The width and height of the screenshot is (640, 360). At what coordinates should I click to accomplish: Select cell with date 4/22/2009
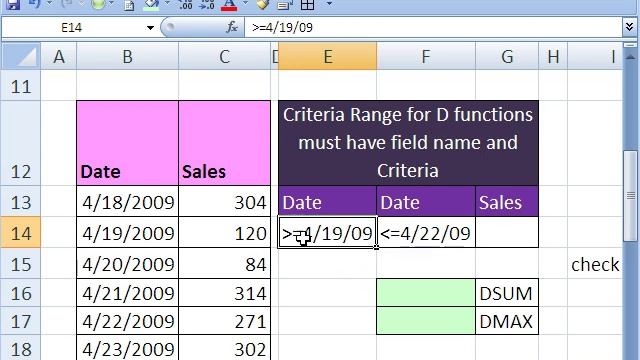(127, 321)
